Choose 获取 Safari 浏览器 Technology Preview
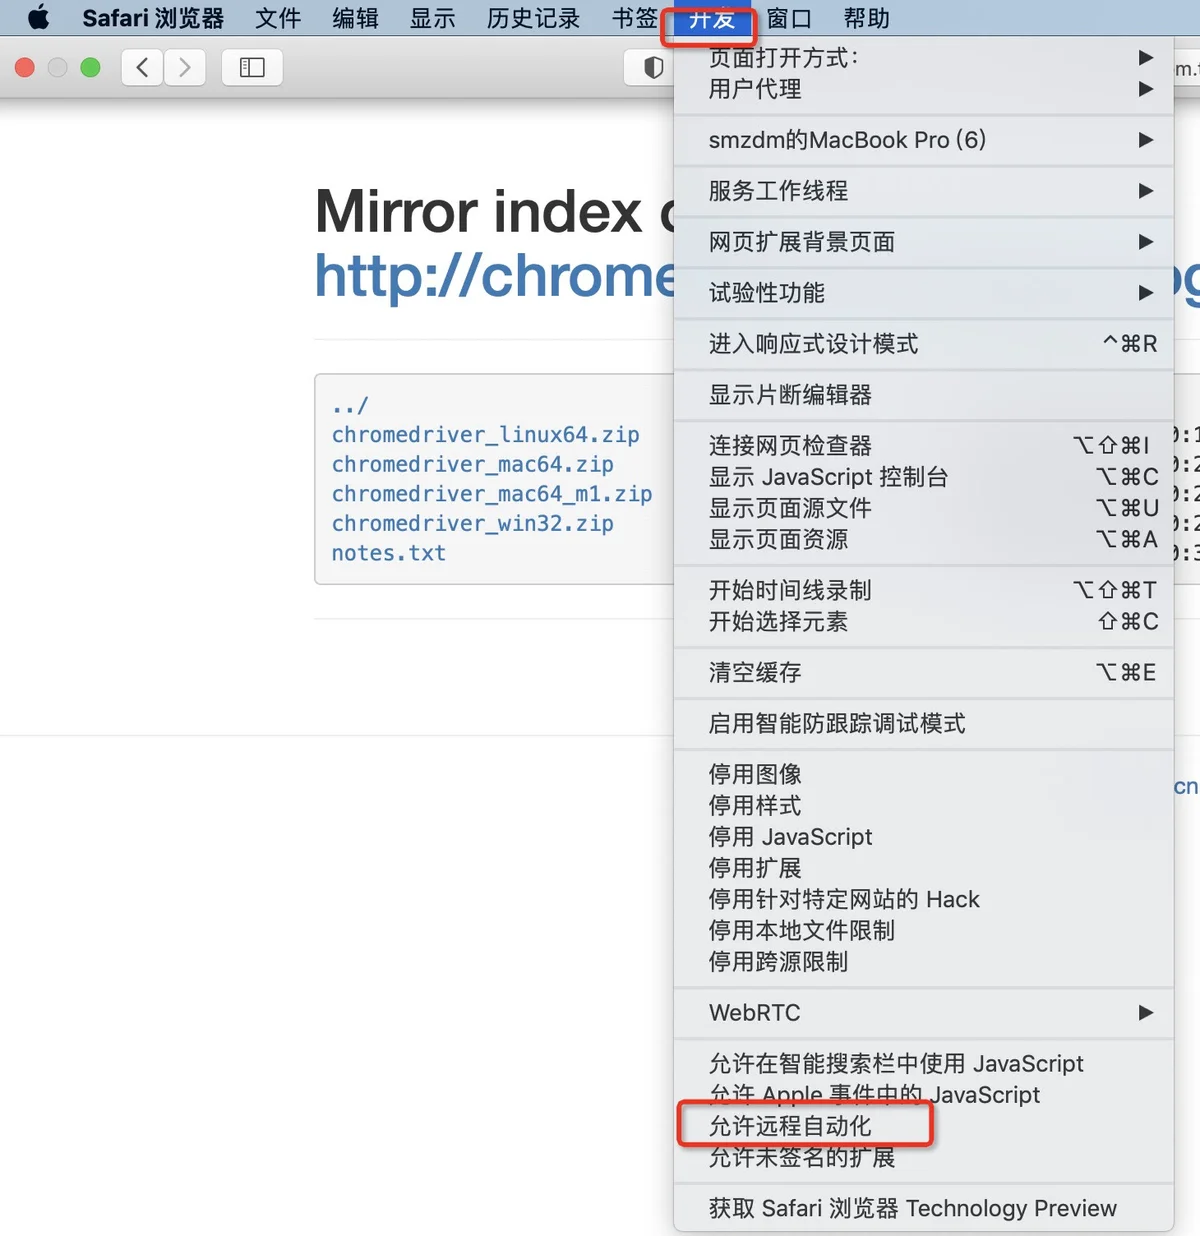The width and height of the screenshot is (1200, 1236). coord(924,1208)
